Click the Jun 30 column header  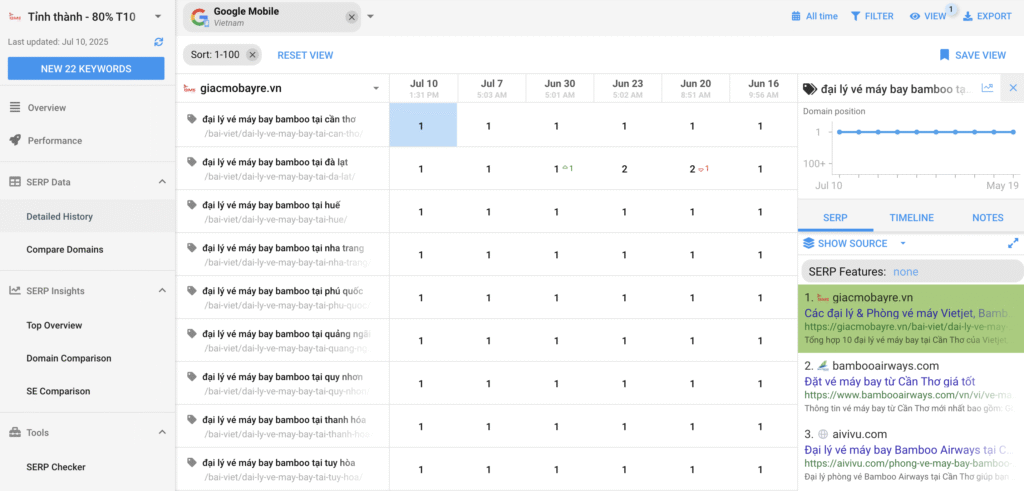[560, 88]
